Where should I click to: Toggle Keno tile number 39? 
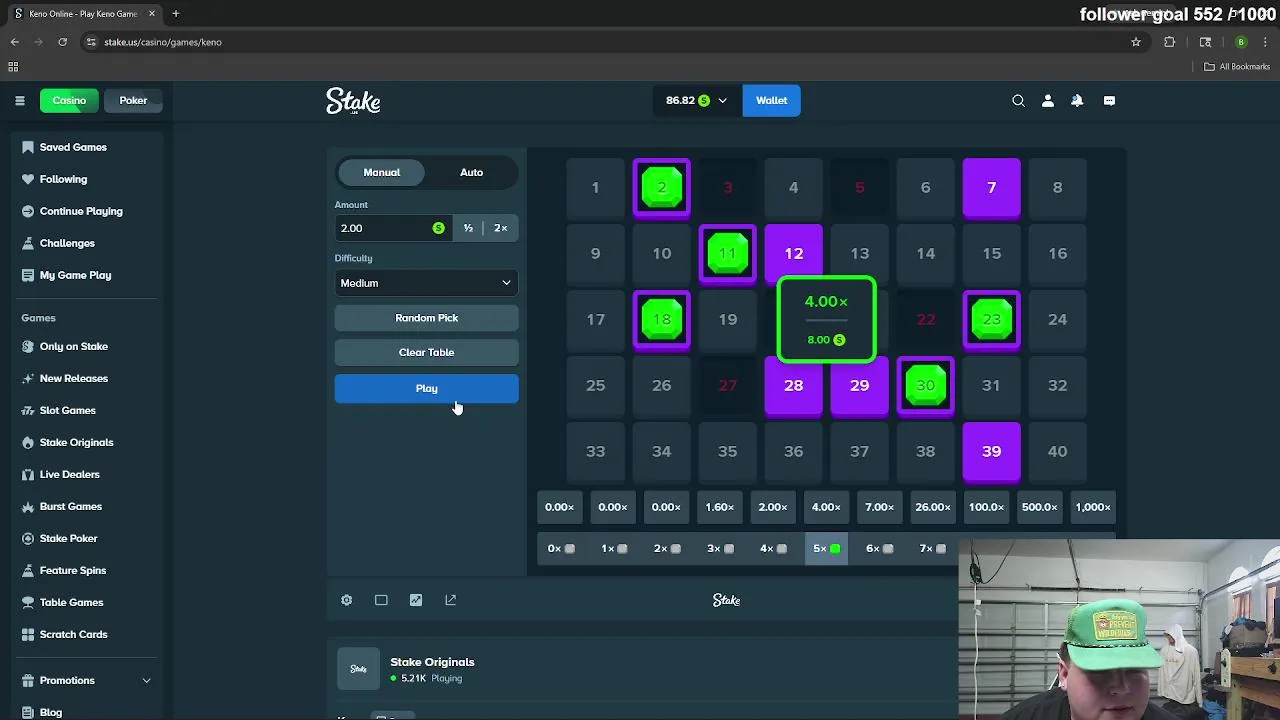[x=991, y=451]
